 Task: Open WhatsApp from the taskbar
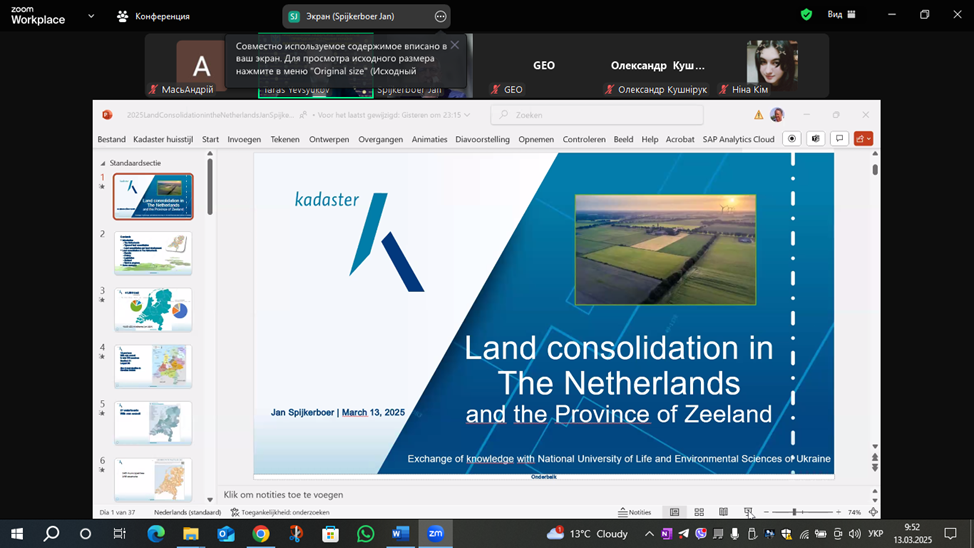pos(366,534)
